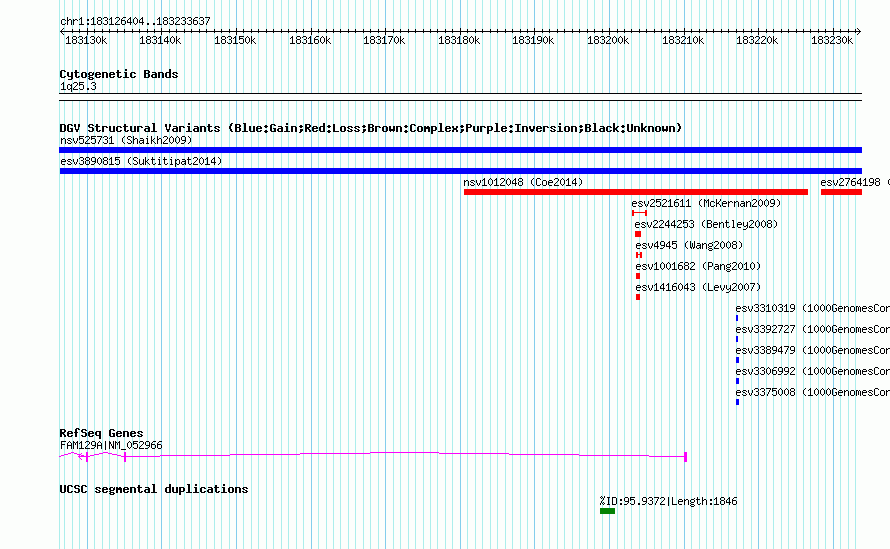Image resolution: width=890 pixels, height=549 pixels.
Task: Click the Cytogenetic Bands track title
Action: (119, 74)
